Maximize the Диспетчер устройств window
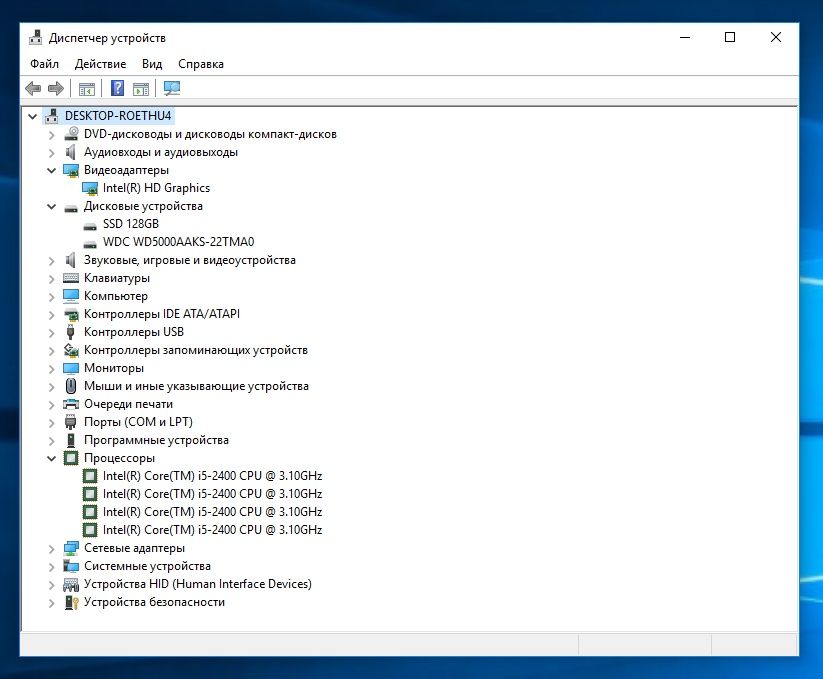Viewport: 823px width, 679px height. [x=730, y=37]
